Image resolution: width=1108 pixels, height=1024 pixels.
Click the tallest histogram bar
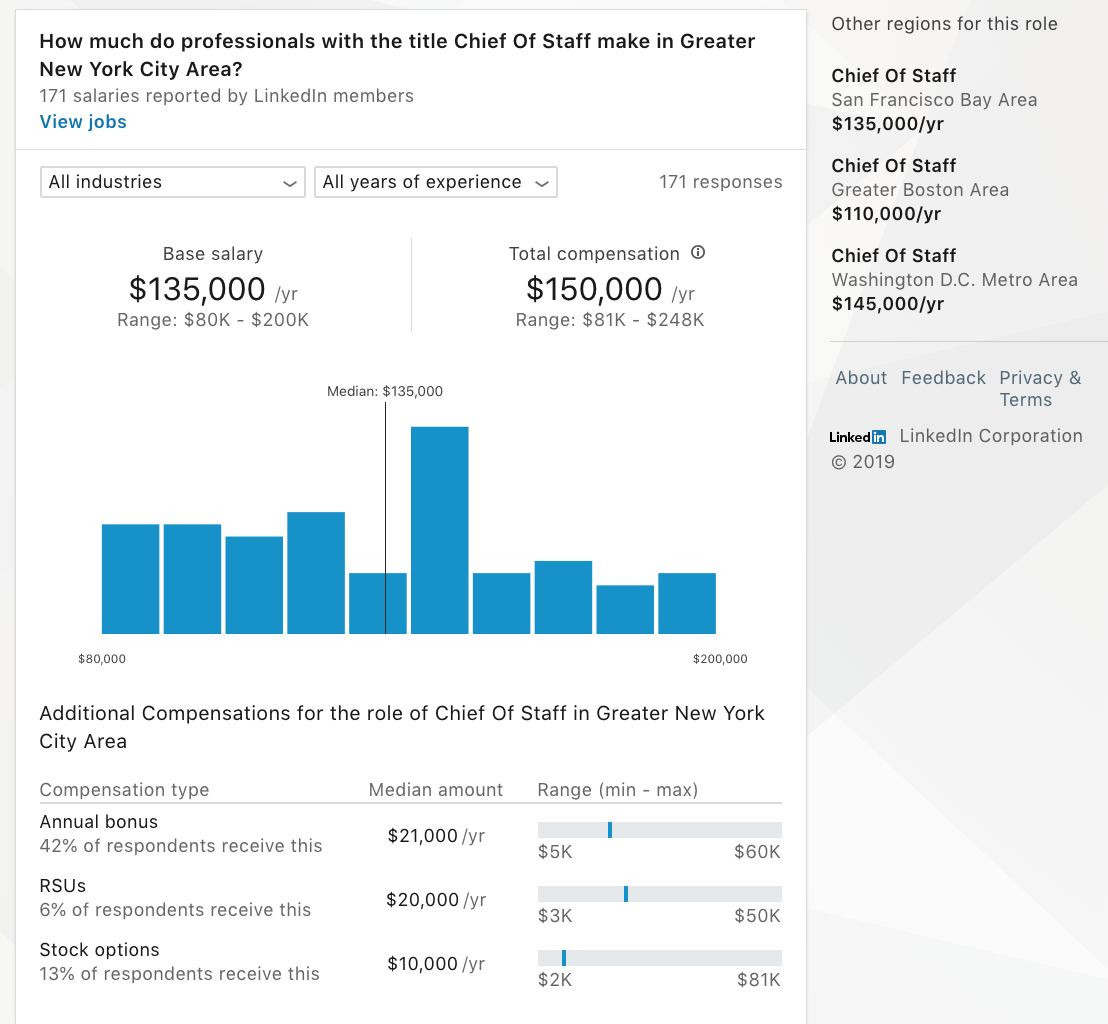(440, 530)
